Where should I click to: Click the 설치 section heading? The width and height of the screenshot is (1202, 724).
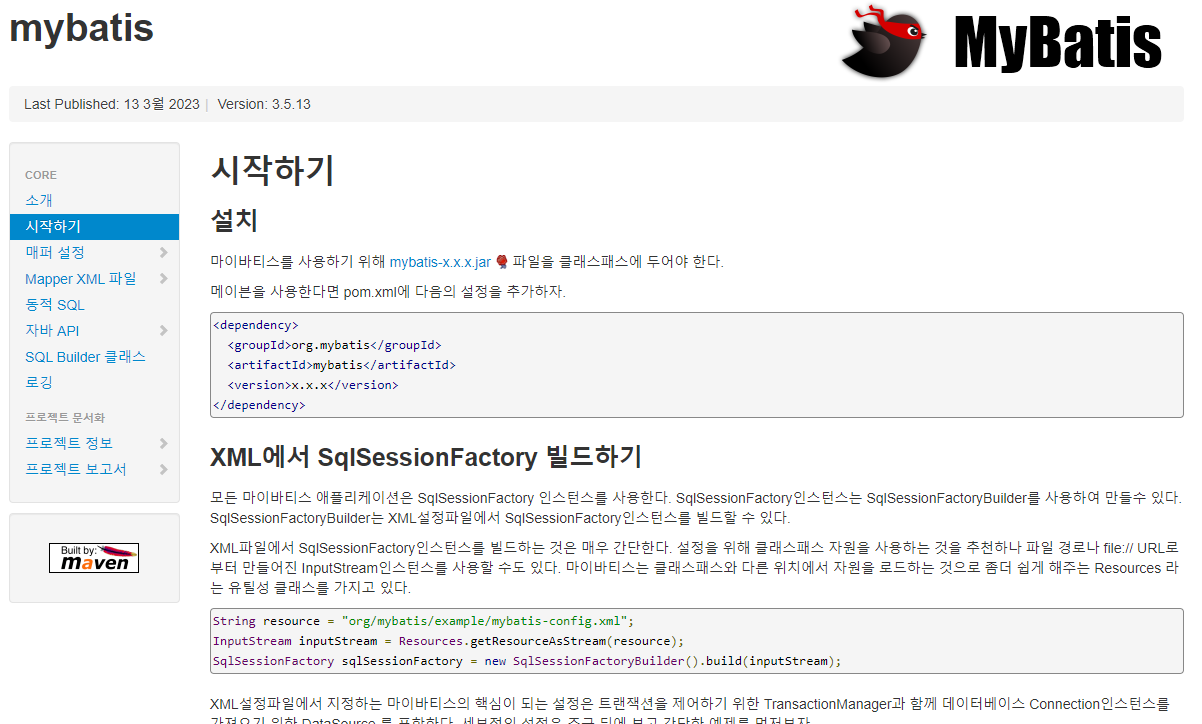tap(234, 220)
